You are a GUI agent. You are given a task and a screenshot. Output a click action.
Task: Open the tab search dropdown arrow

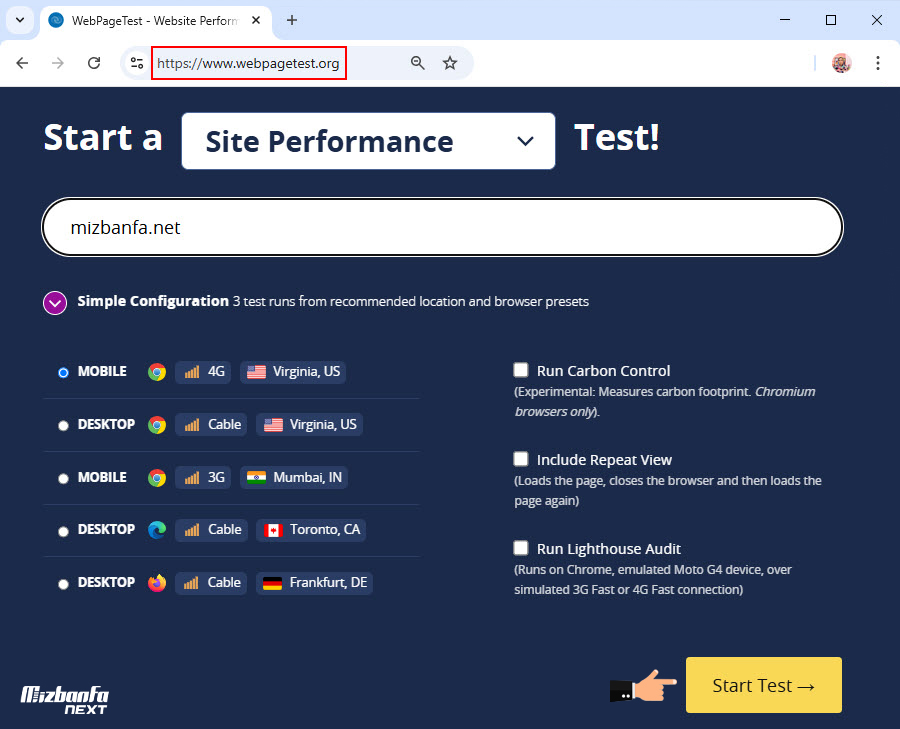coord(20,20)
